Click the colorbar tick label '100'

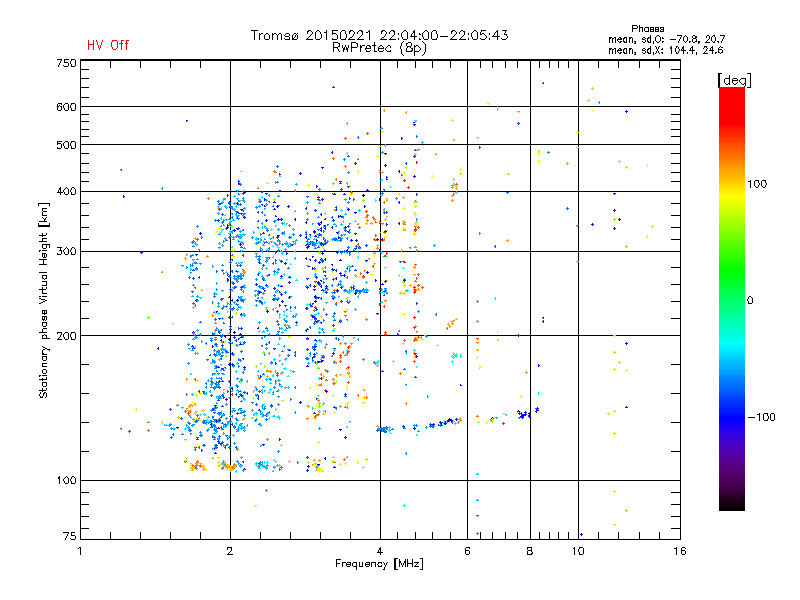pyautogui.click(x=757, y=184)
